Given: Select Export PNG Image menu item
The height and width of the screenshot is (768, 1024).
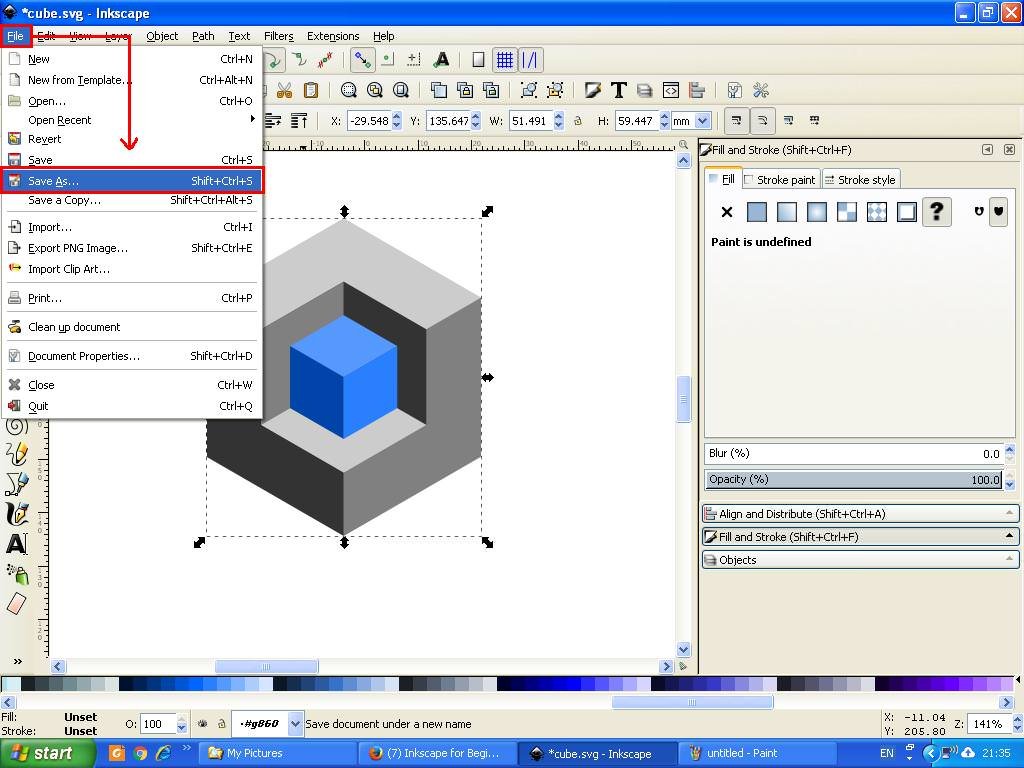Looking at the screenshot, I should tap(131, 248).
